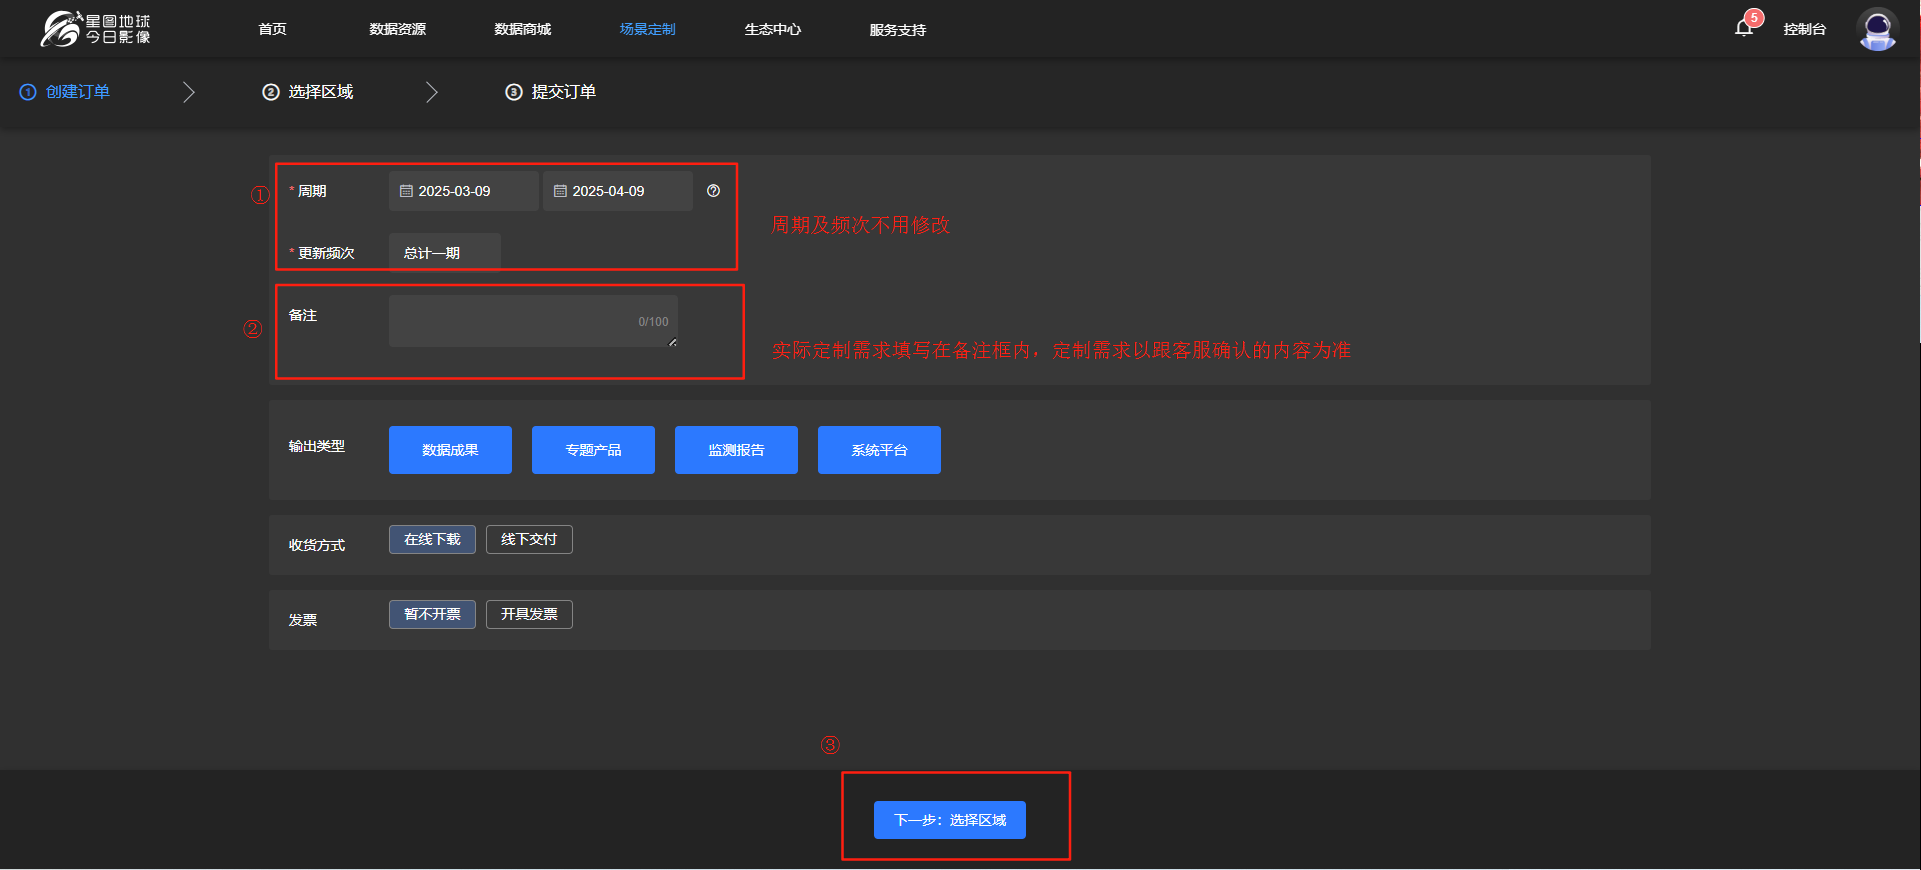
Task: Go to 数据商城 in the top menu
Action: pos(522,30)
